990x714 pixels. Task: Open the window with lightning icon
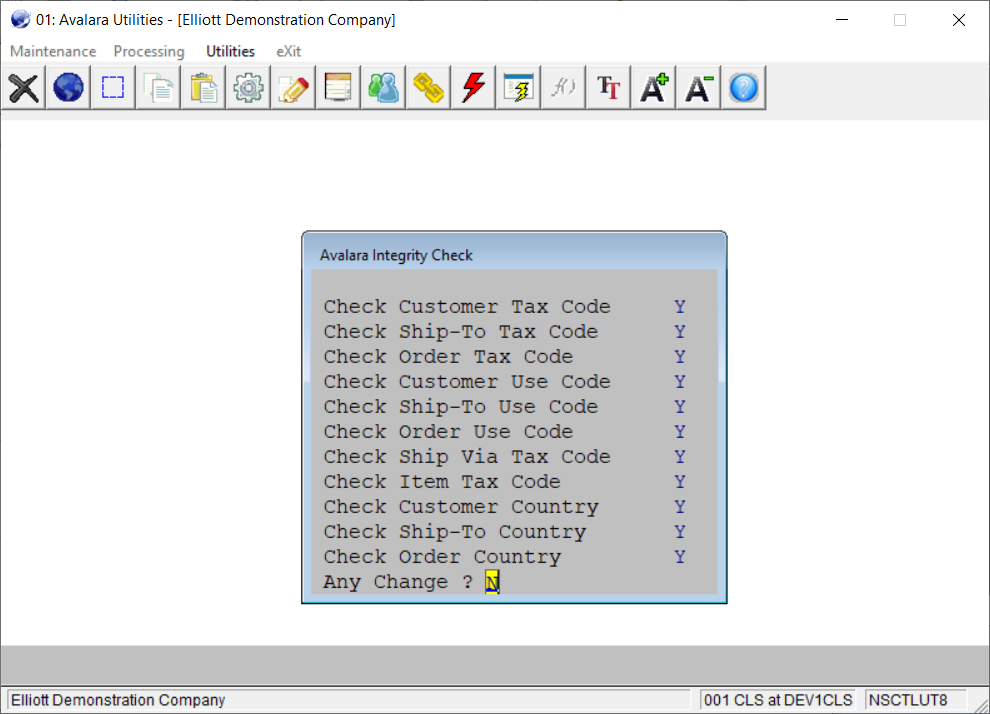click(x=518, y=88)
